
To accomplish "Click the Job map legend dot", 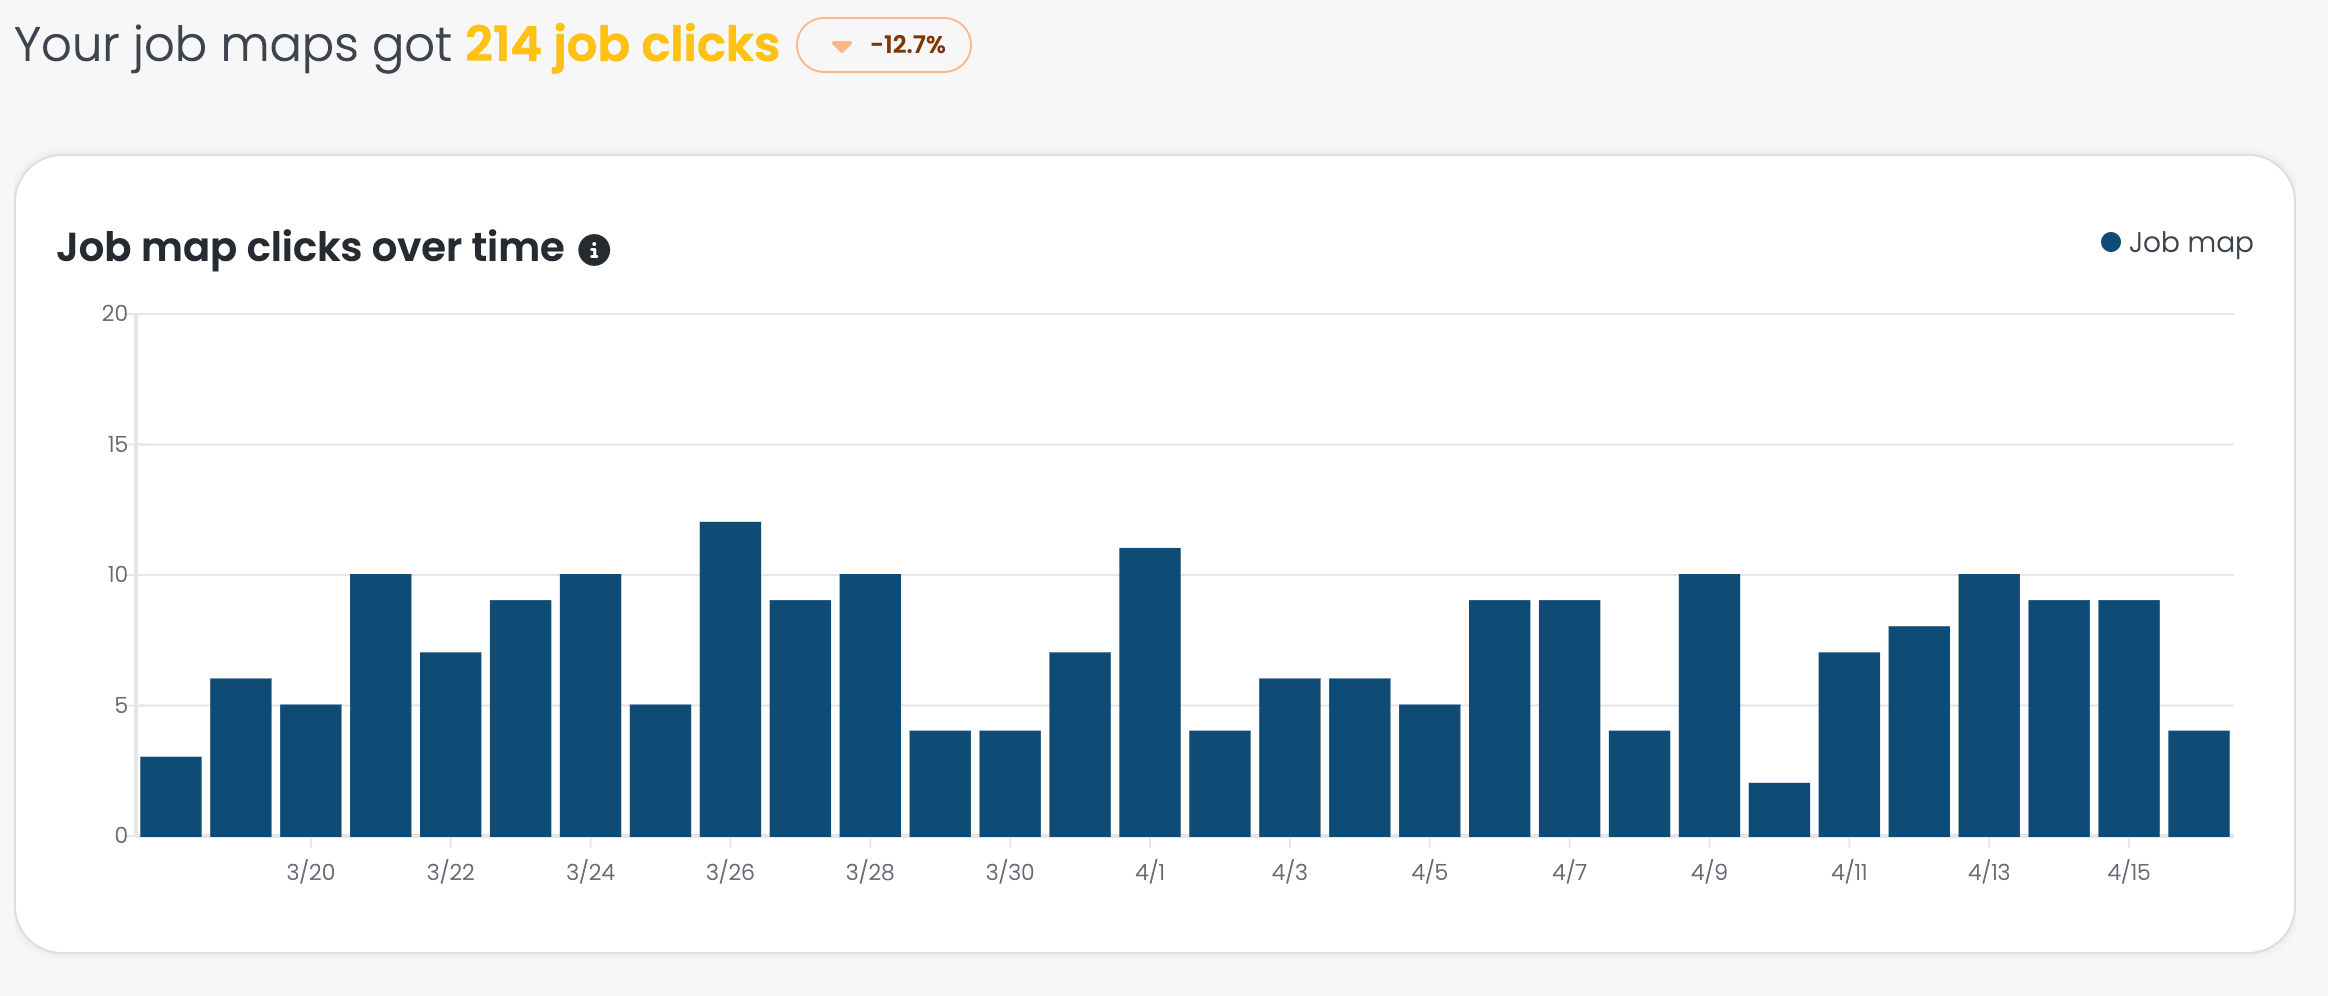I will point(2110,243).
